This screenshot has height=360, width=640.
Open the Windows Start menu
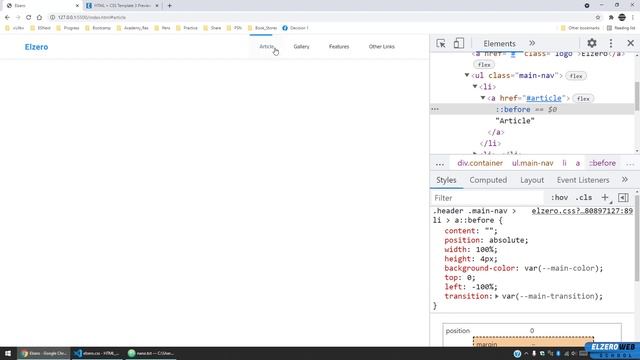[8, 353]
